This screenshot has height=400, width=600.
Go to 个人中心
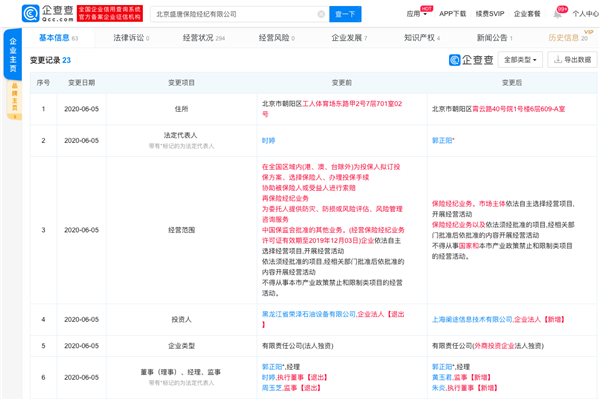pyautogui.click(x=585, y=14)
